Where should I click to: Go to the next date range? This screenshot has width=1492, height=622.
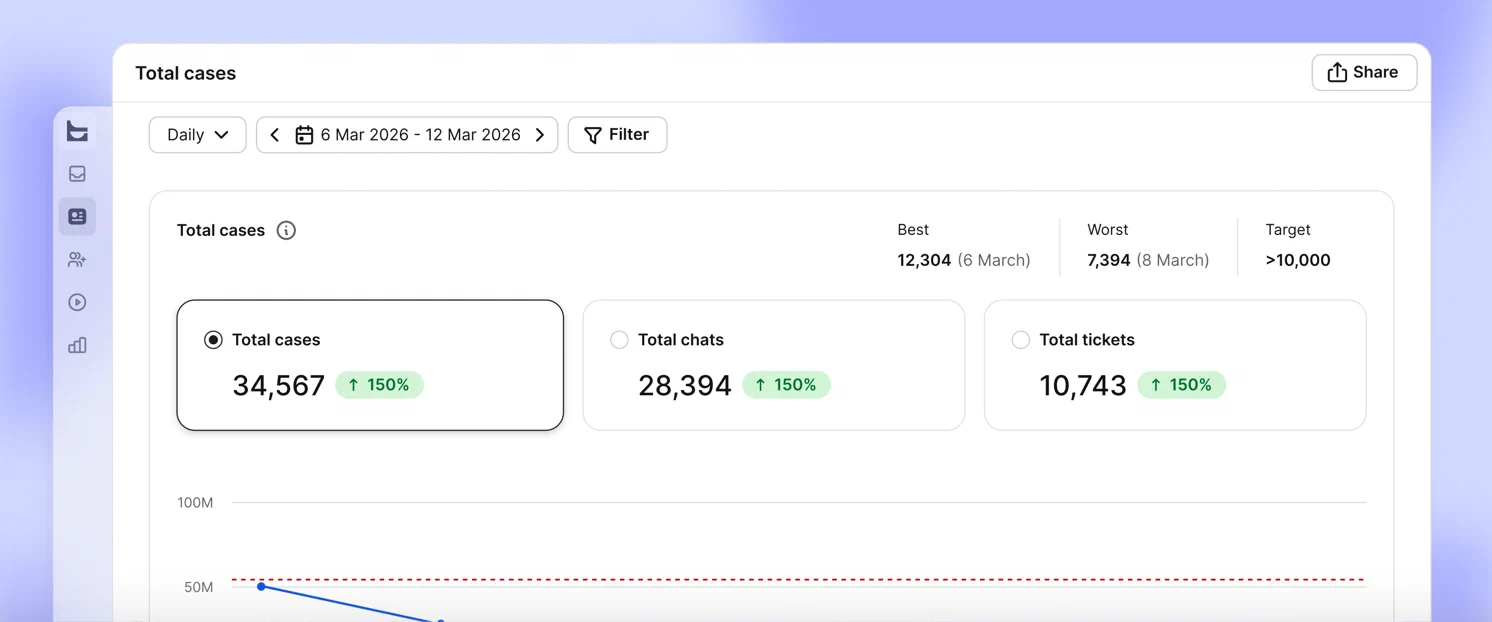click(540, 135)
